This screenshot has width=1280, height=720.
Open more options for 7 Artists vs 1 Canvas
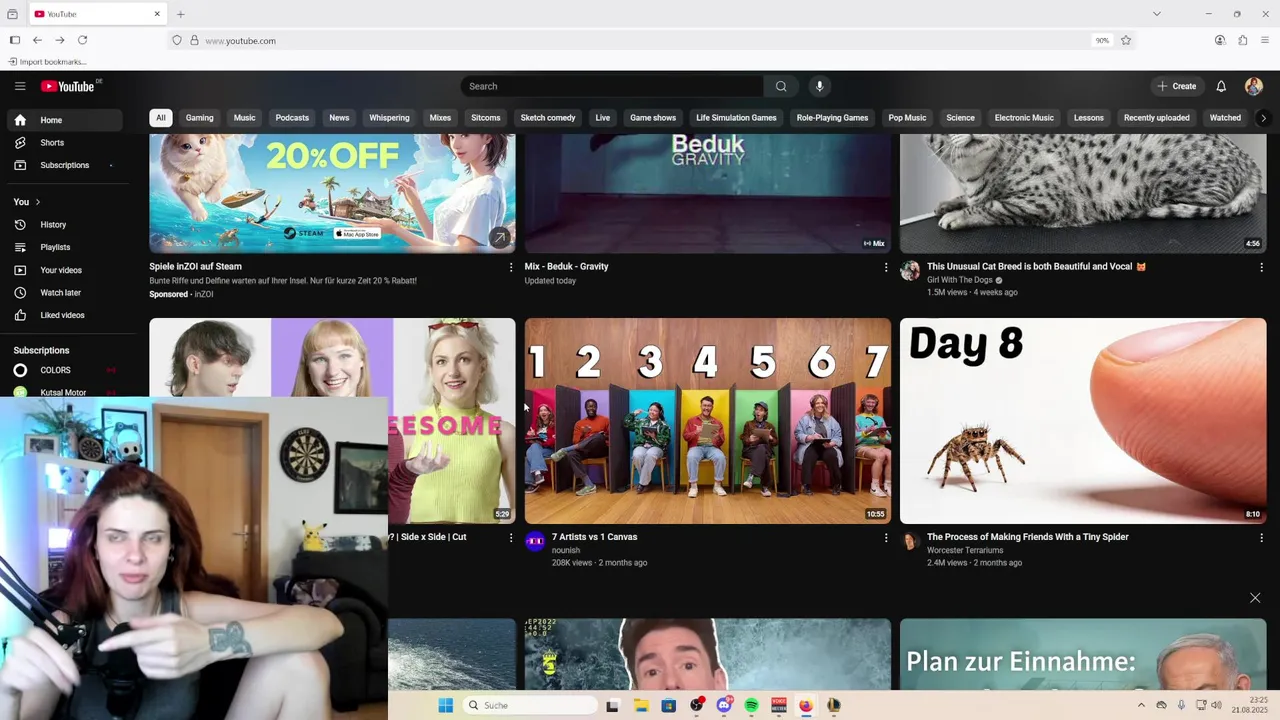click(x=885, y=538)
